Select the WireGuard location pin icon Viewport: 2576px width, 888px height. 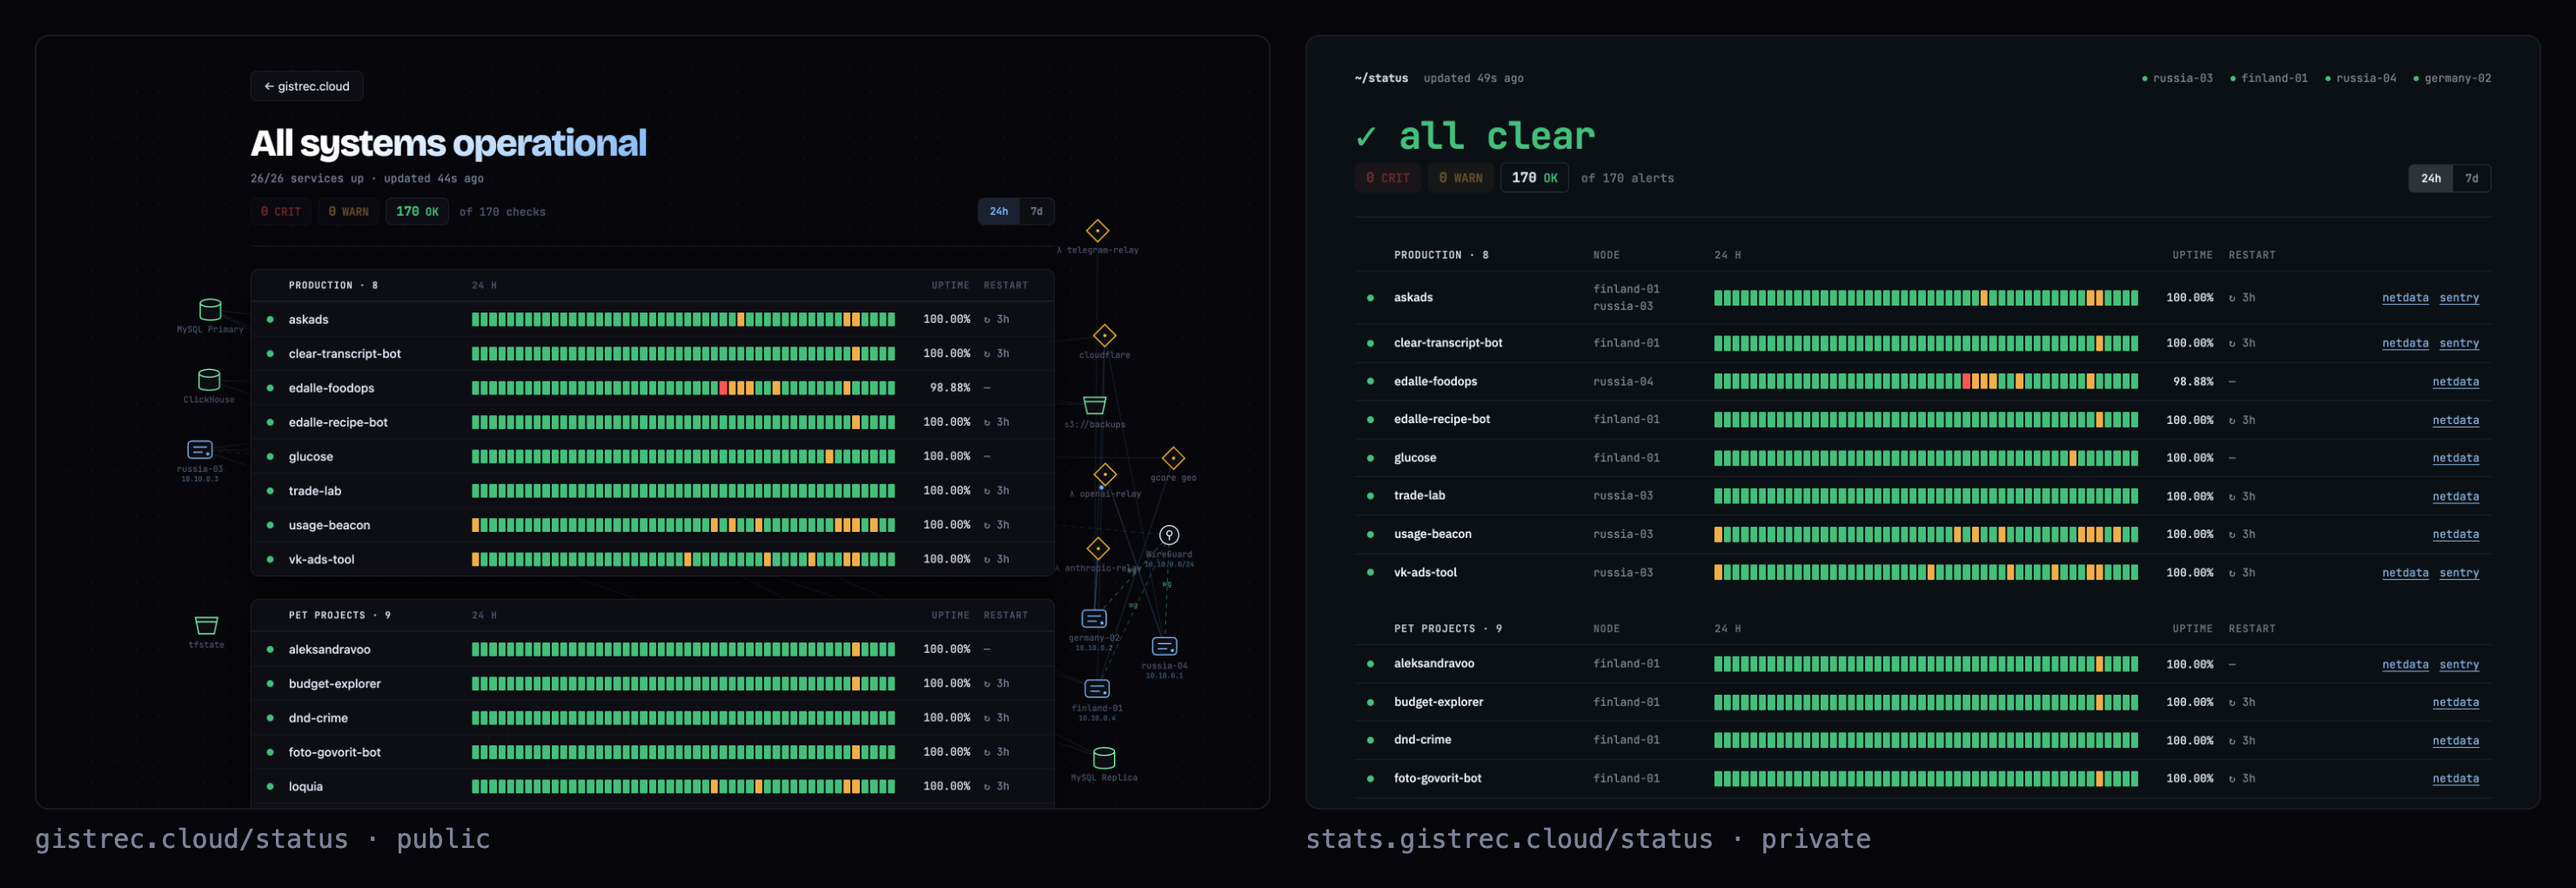coord(1169,535)
